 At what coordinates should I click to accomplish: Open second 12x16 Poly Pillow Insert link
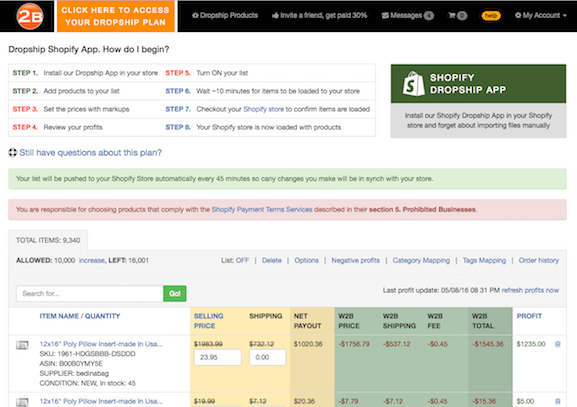click(101, 401)
